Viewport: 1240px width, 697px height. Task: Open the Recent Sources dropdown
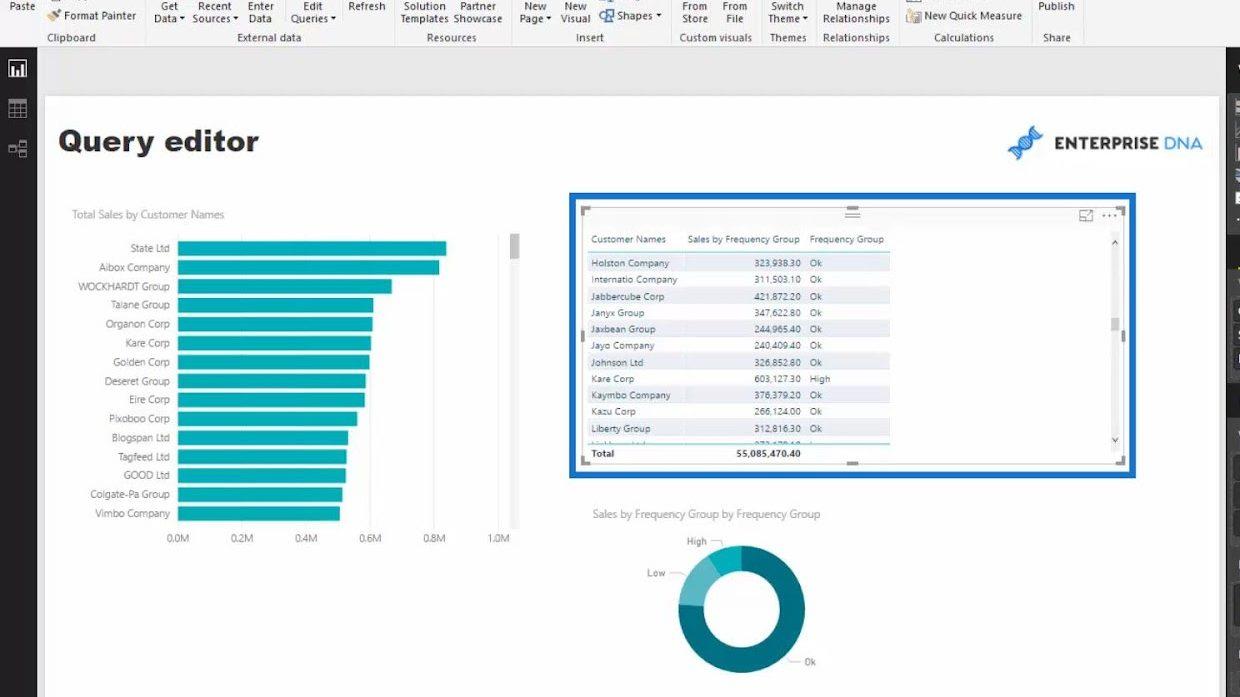[215, 12]
